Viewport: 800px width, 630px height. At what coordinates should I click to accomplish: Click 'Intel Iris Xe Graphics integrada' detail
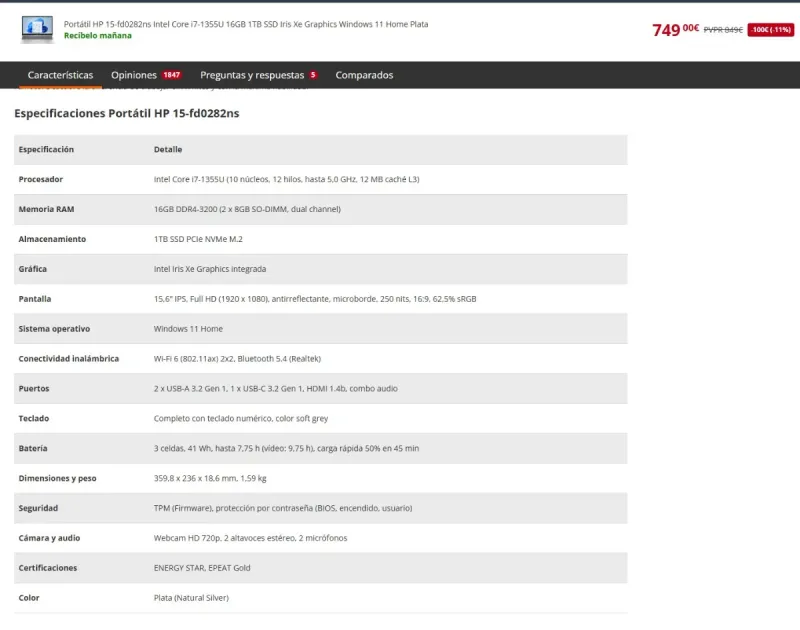210,269
